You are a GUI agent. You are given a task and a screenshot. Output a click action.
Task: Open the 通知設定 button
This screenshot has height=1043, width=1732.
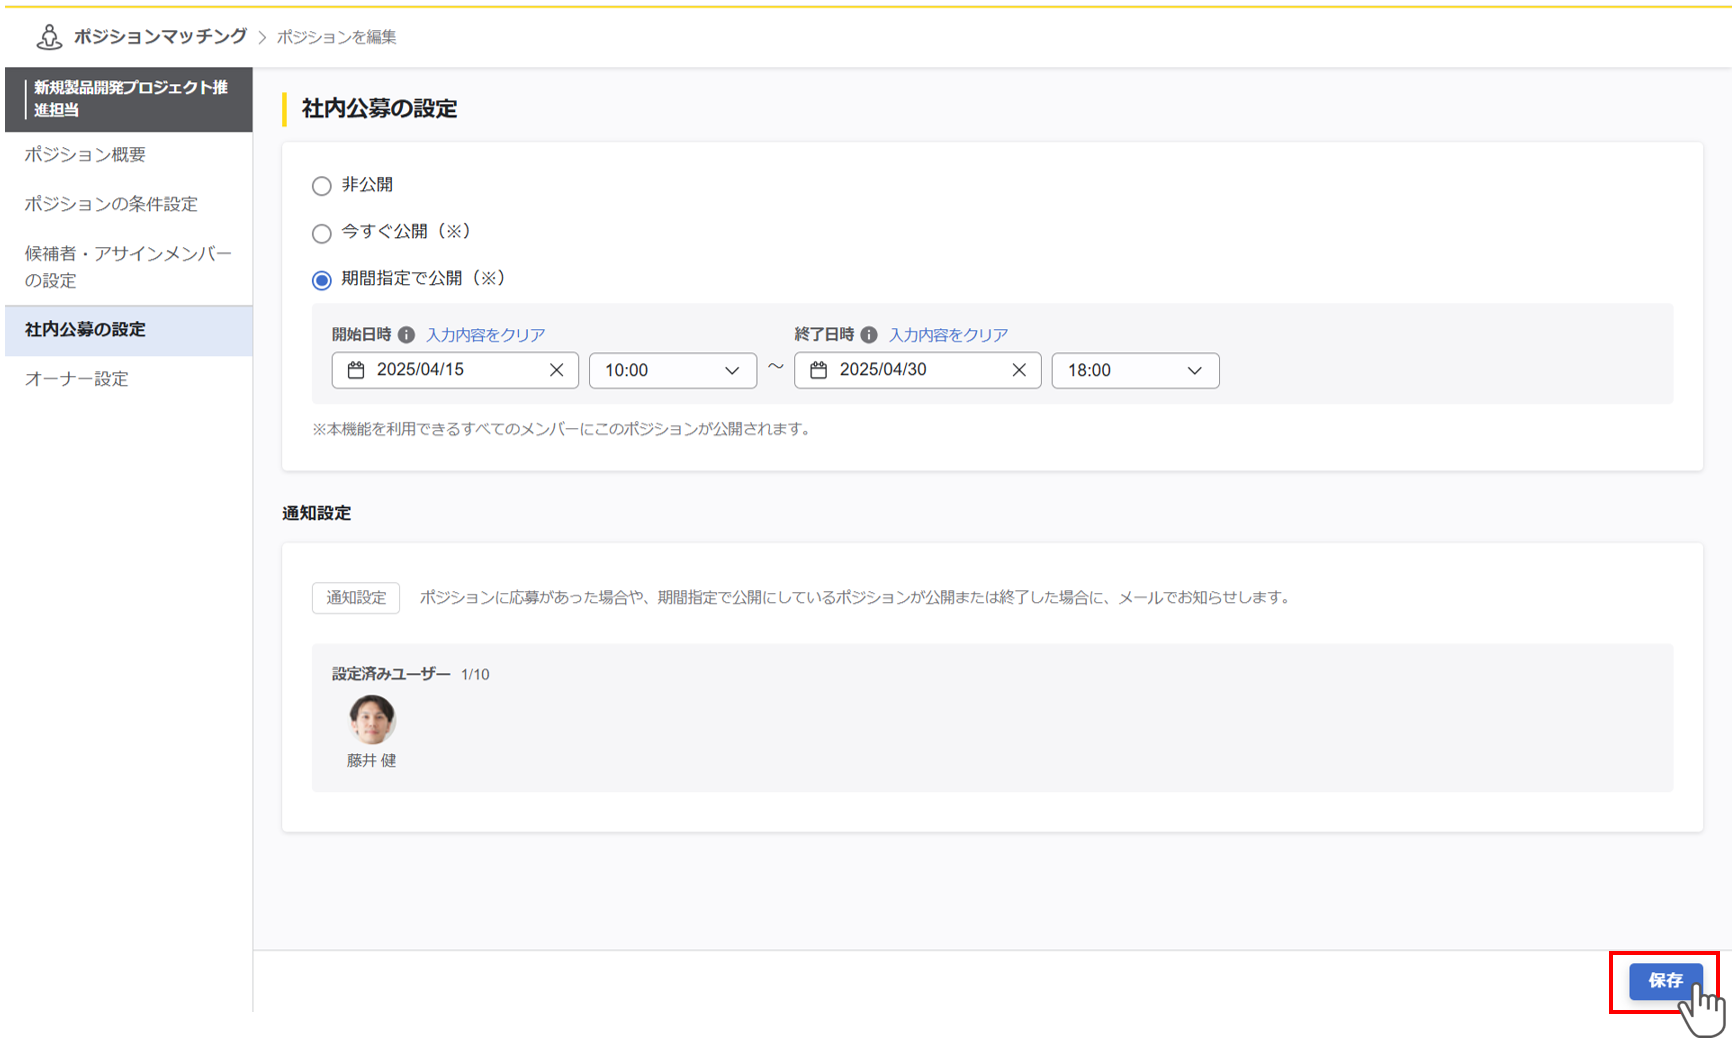(x=355, y=597)
